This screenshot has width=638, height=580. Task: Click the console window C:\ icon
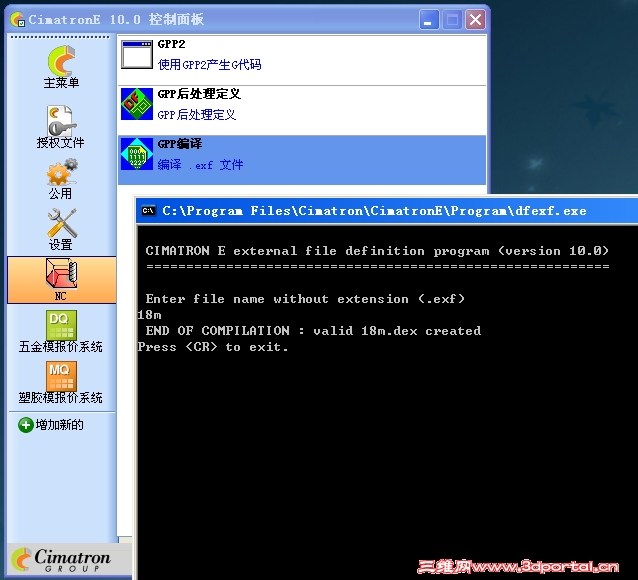[149, 210]
